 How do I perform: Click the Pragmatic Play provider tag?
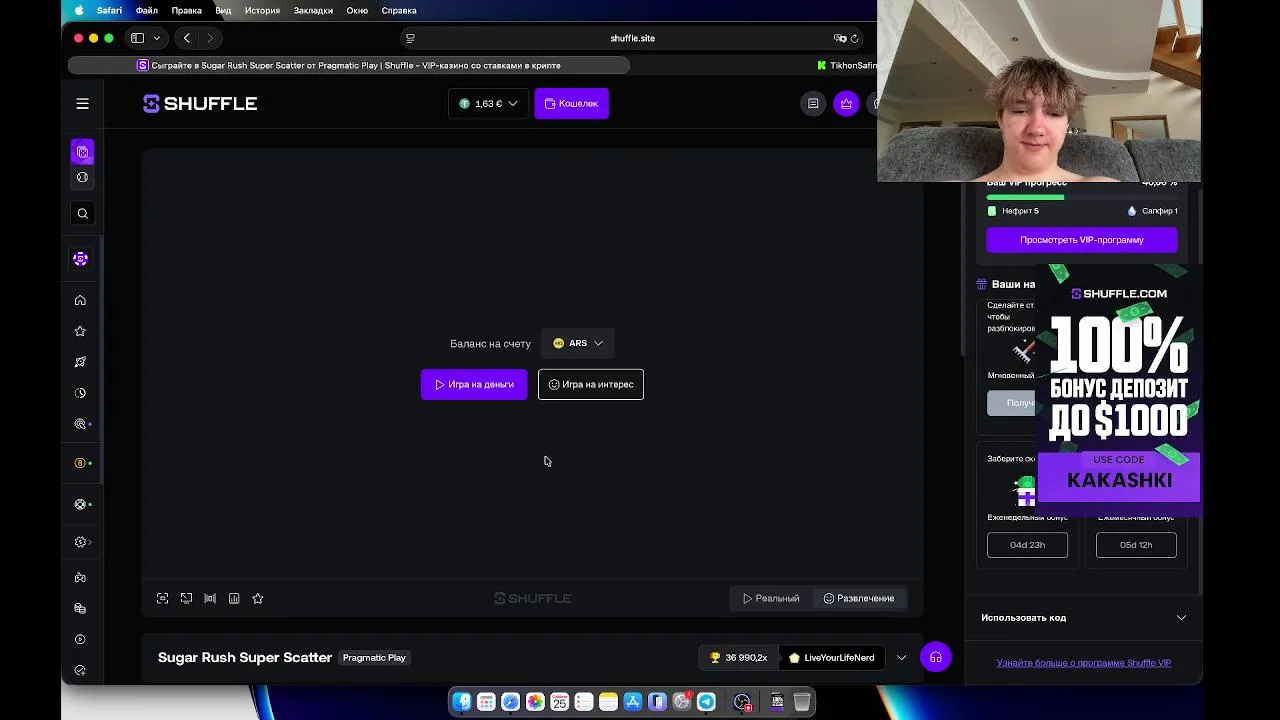tap(374, 658)
